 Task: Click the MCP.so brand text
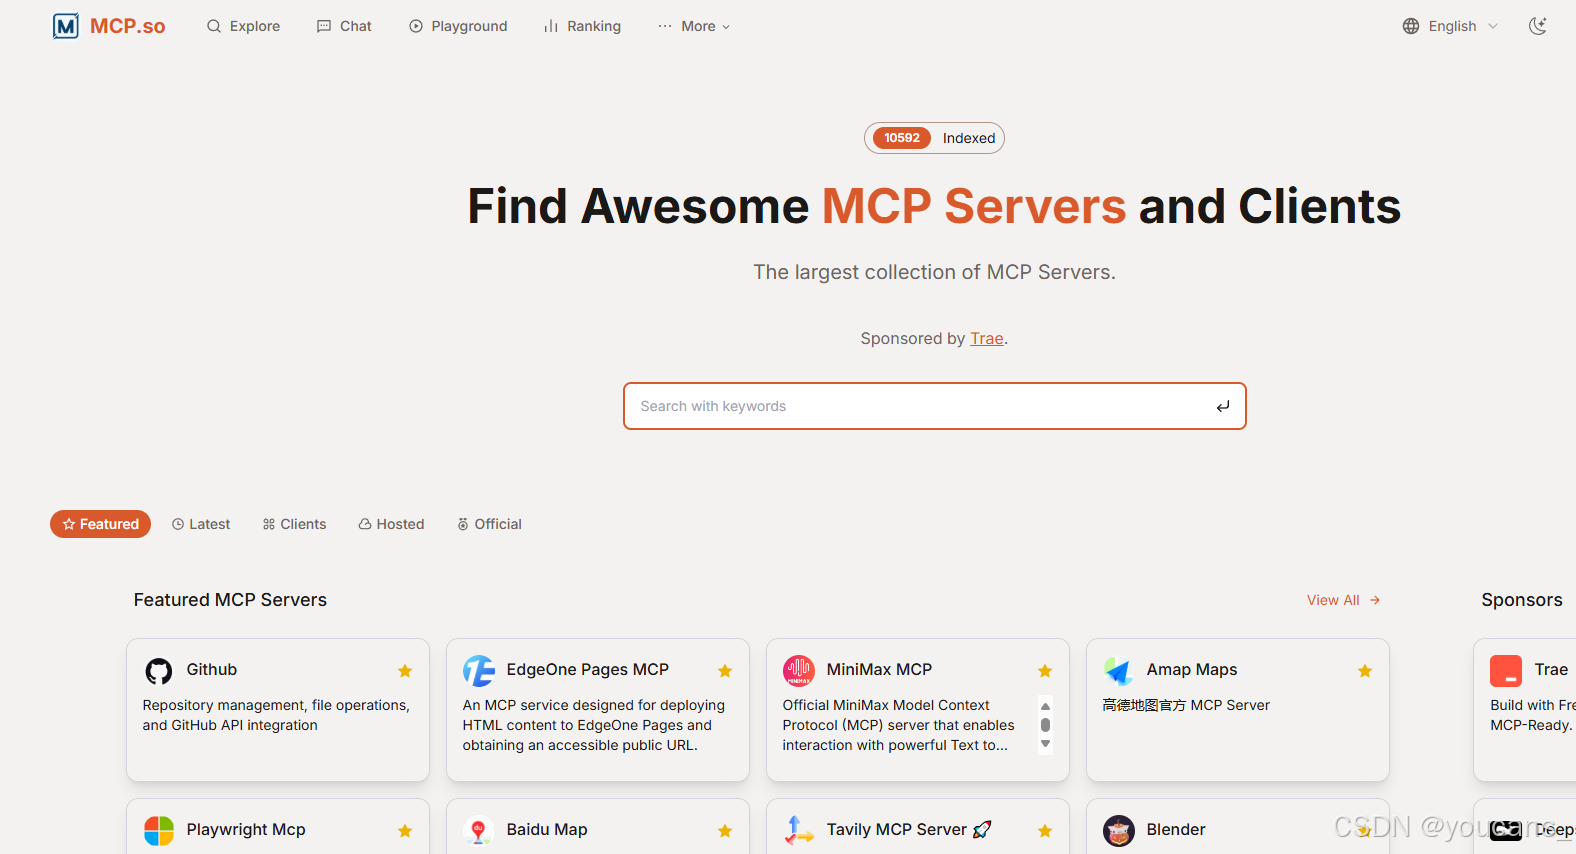[128, 26]
